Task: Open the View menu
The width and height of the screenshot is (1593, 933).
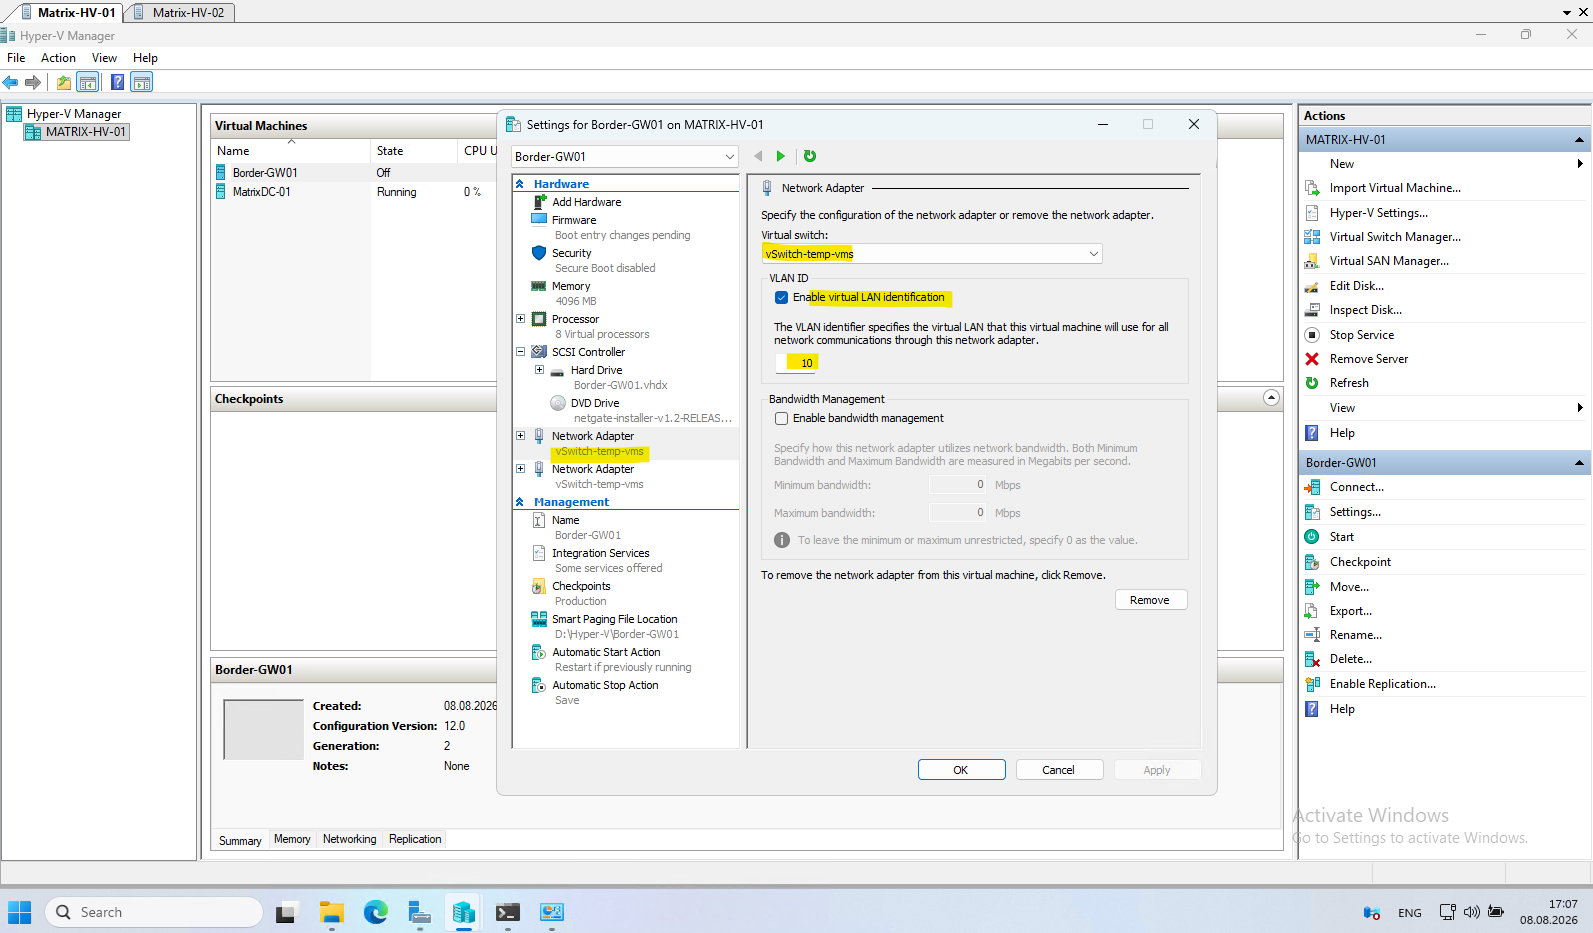Action: click(104, 58)
